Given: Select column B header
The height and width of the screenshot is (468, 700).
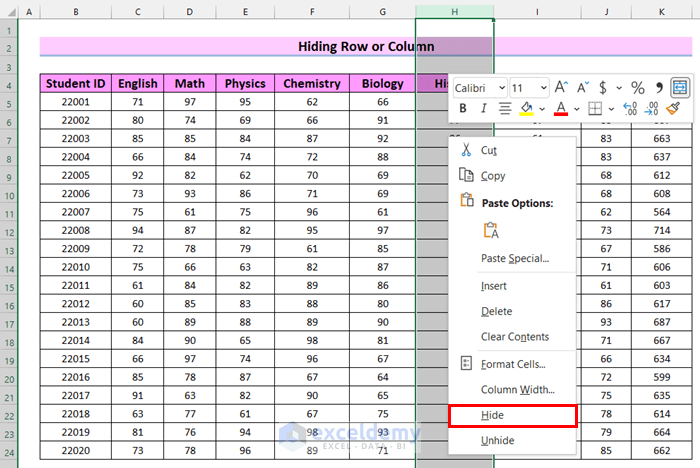Looking at the screenshot, I should coord(76,12).
